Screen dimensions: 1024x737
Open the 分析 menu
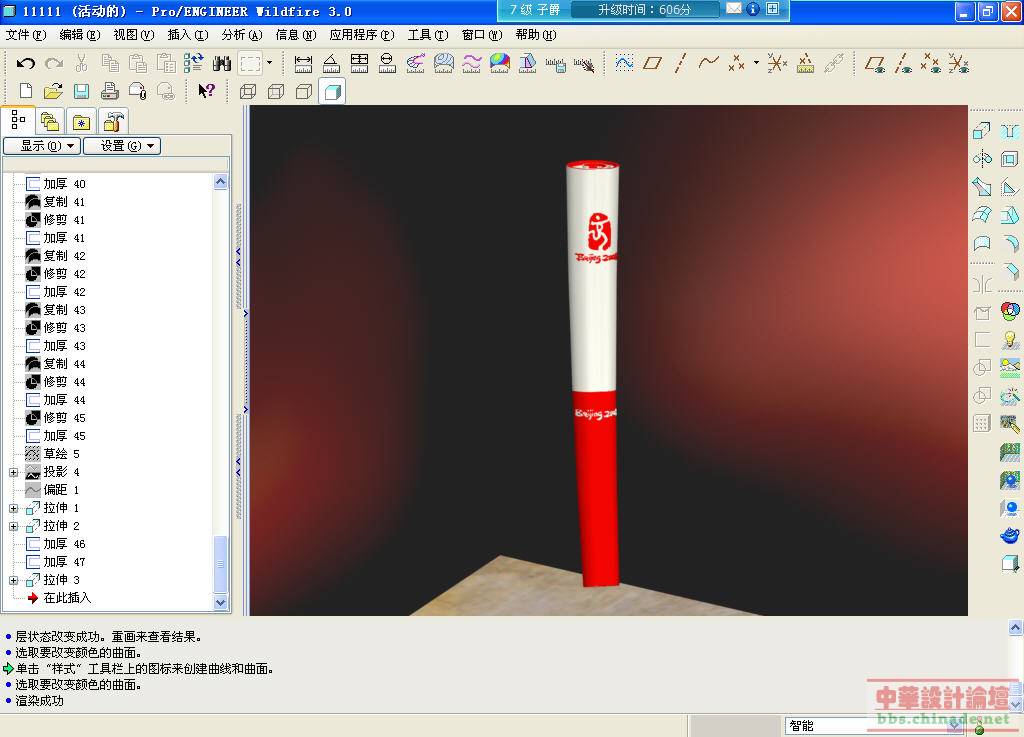241,35
